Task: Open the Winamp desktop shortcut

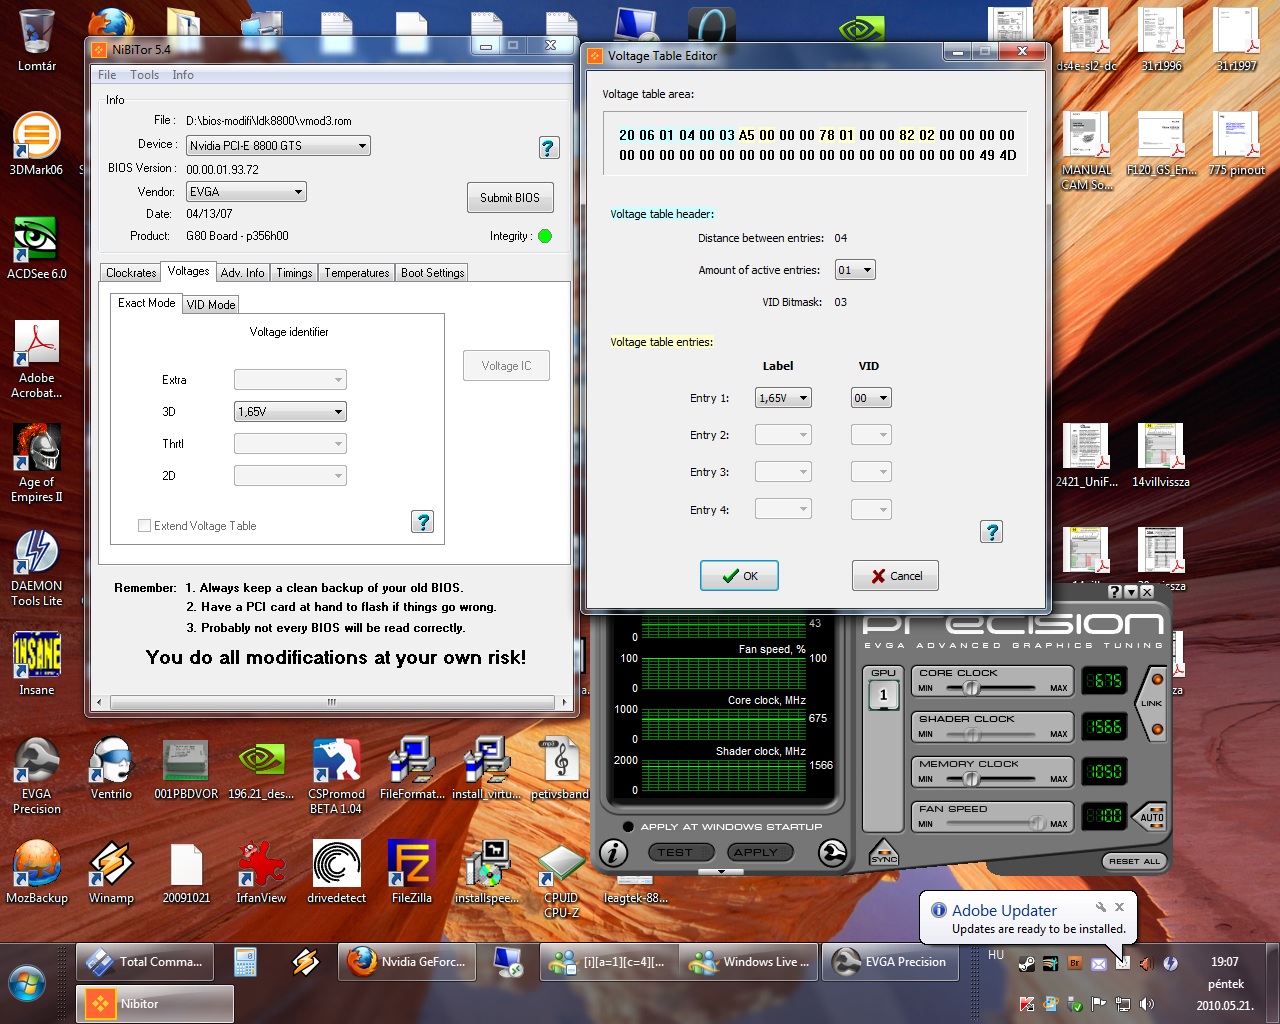Action: [x=111, y=872]
